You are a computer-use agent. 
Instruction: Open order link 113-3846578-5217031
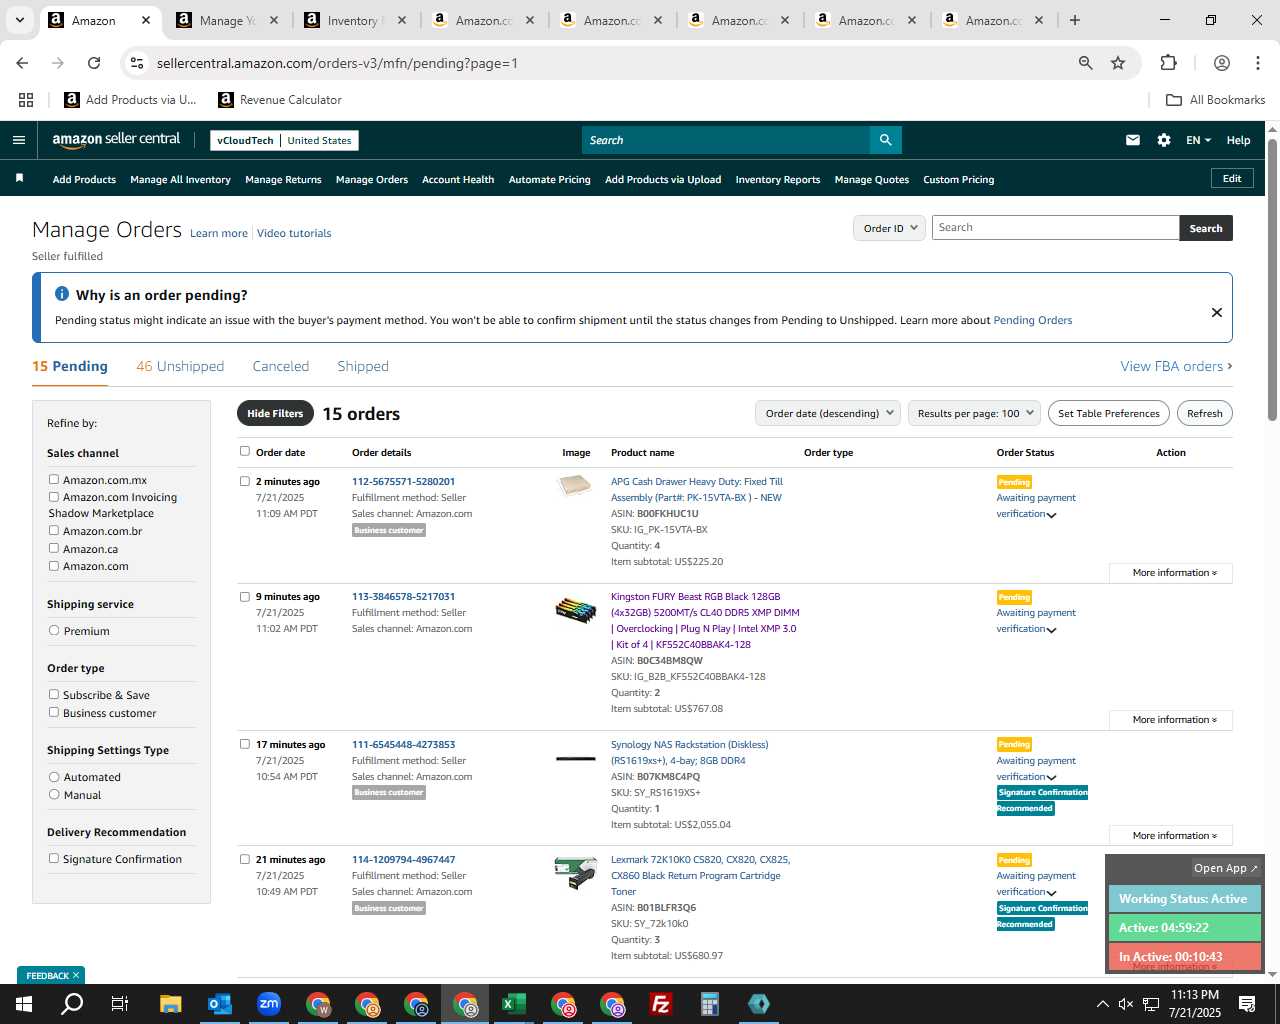click(x=403, y=596)
